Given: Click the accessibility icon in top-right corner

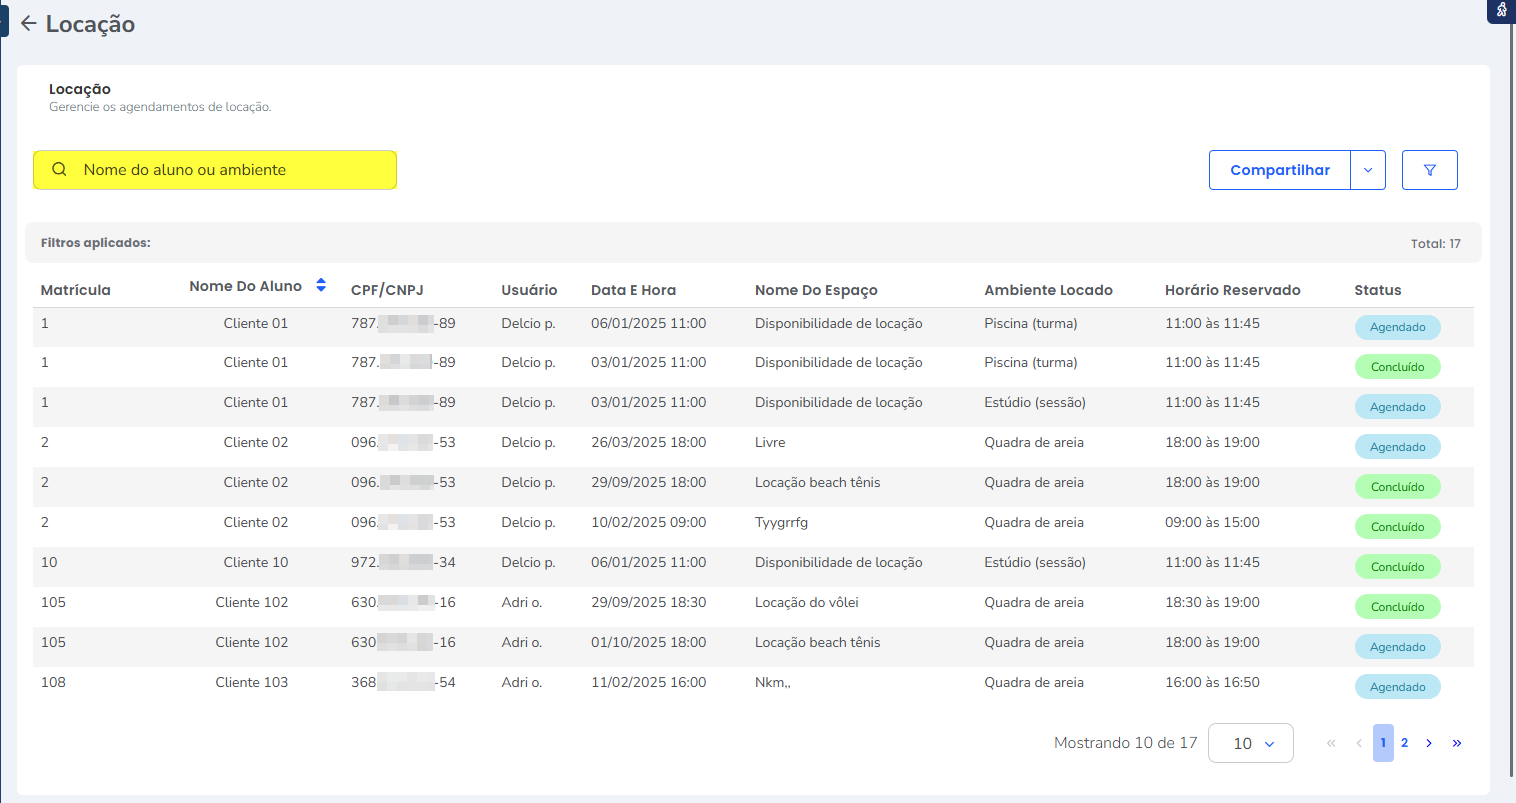Looking at the screenshot, I should point(1501,11).
